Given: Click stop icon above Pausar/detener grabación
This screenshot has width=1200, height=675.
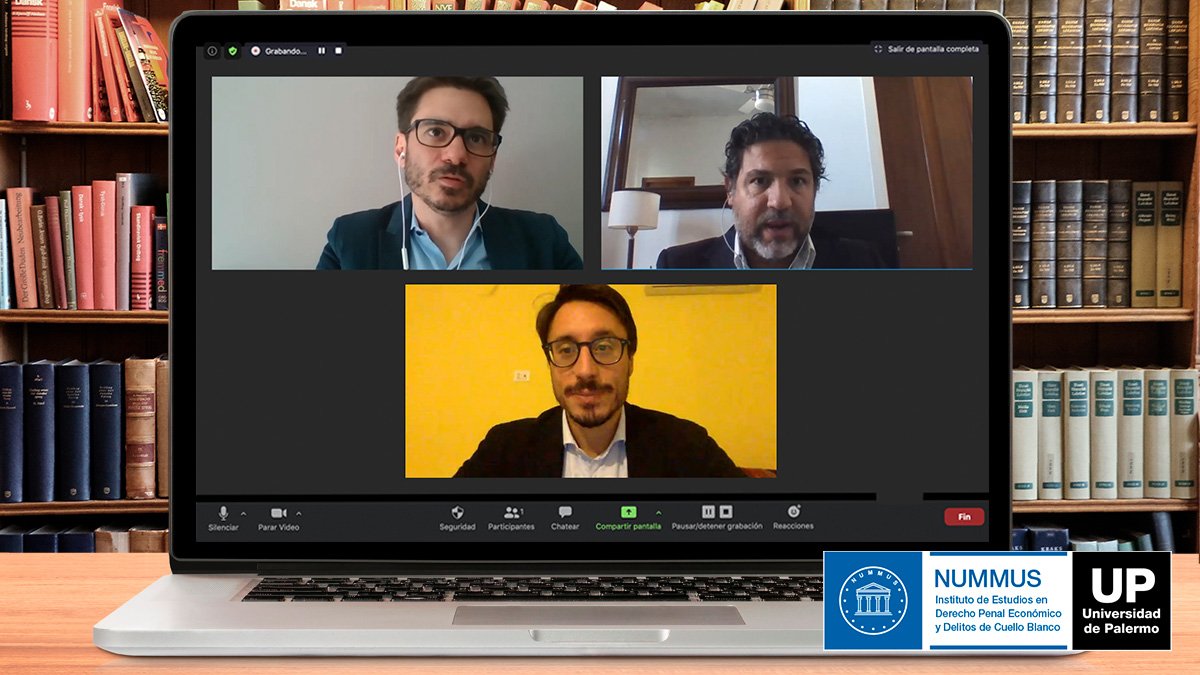Looking at the screenshot, I should coord(726,511).
